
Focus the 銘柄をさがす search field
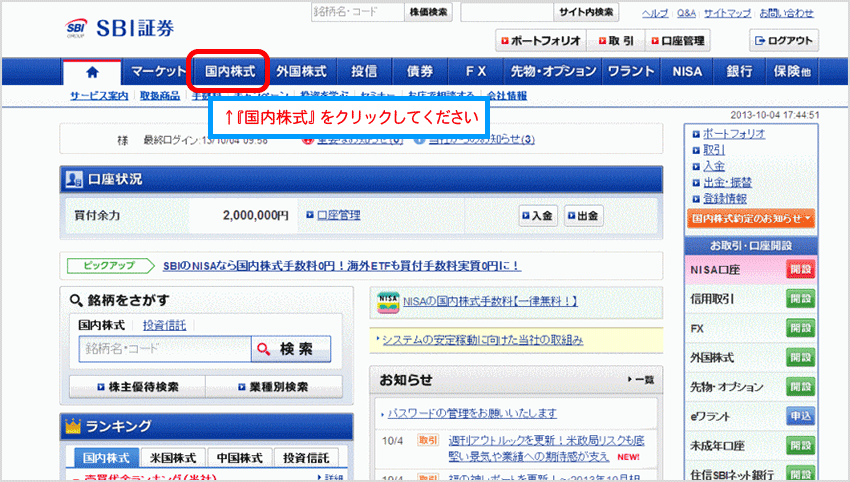coord(165,349)
